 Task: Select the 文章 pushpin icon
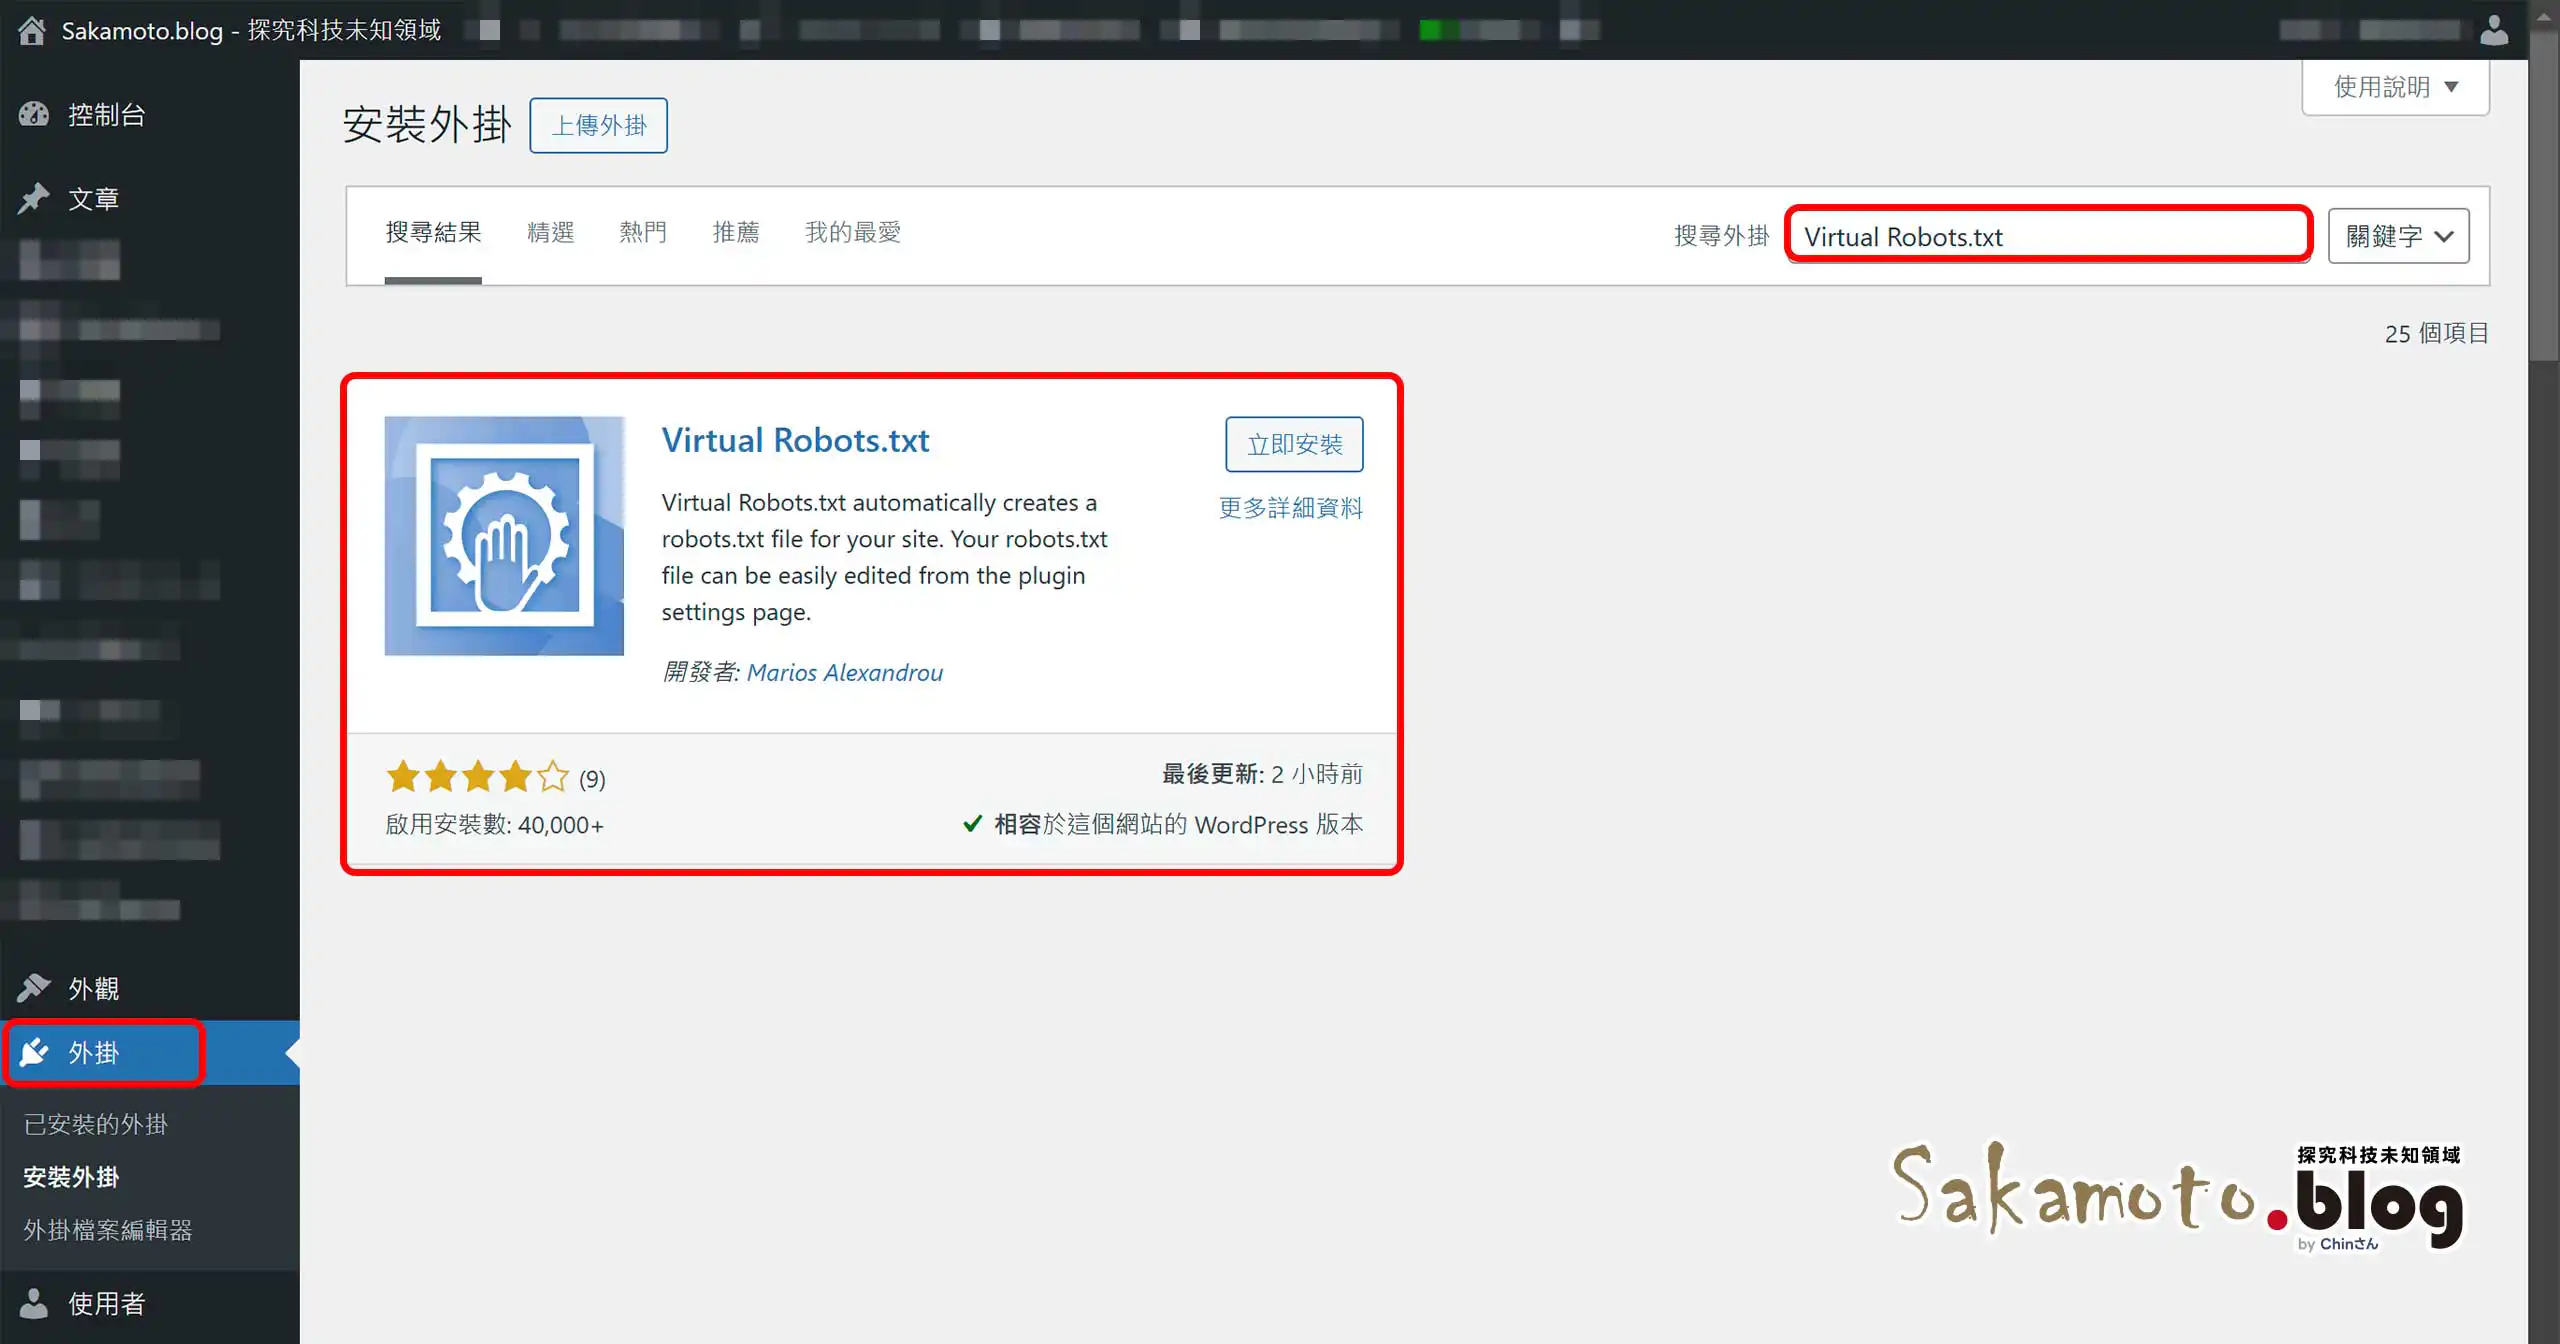point(33,198)
